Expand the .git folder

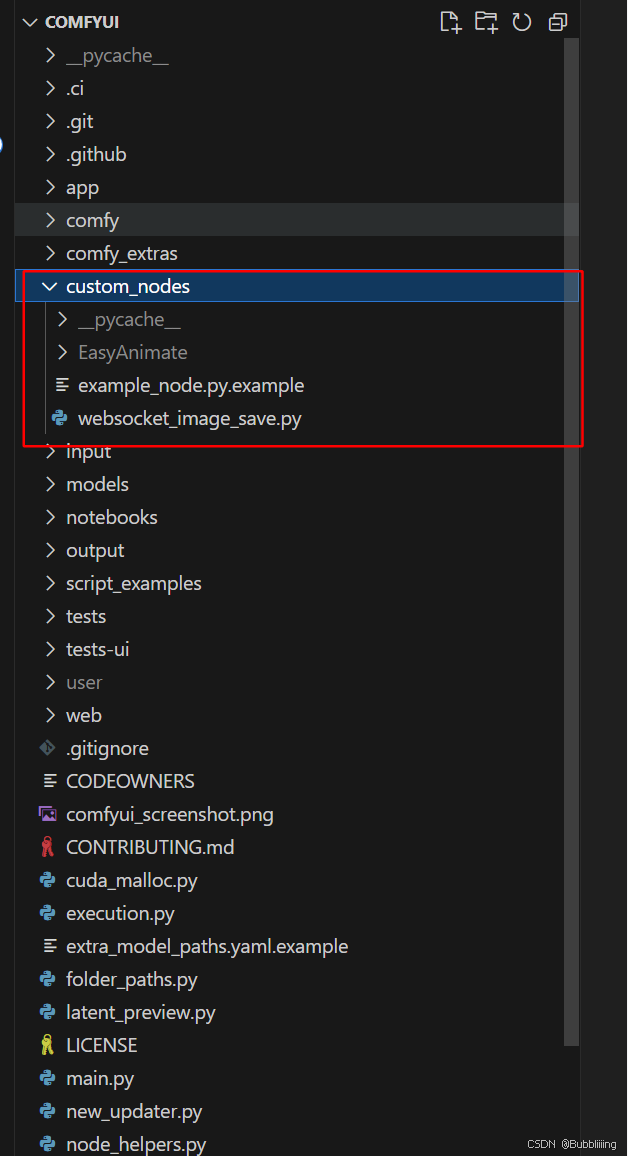click(x=50, y=121)
